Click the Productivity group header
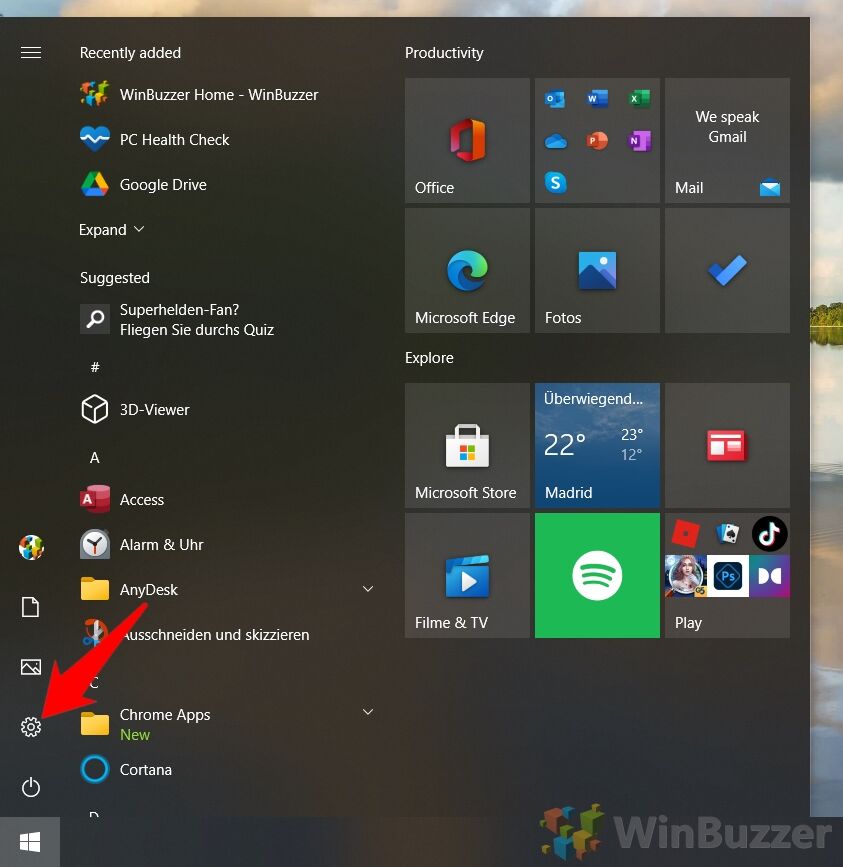The width and height of the screenshot is (843, 867). pos(444,53)
